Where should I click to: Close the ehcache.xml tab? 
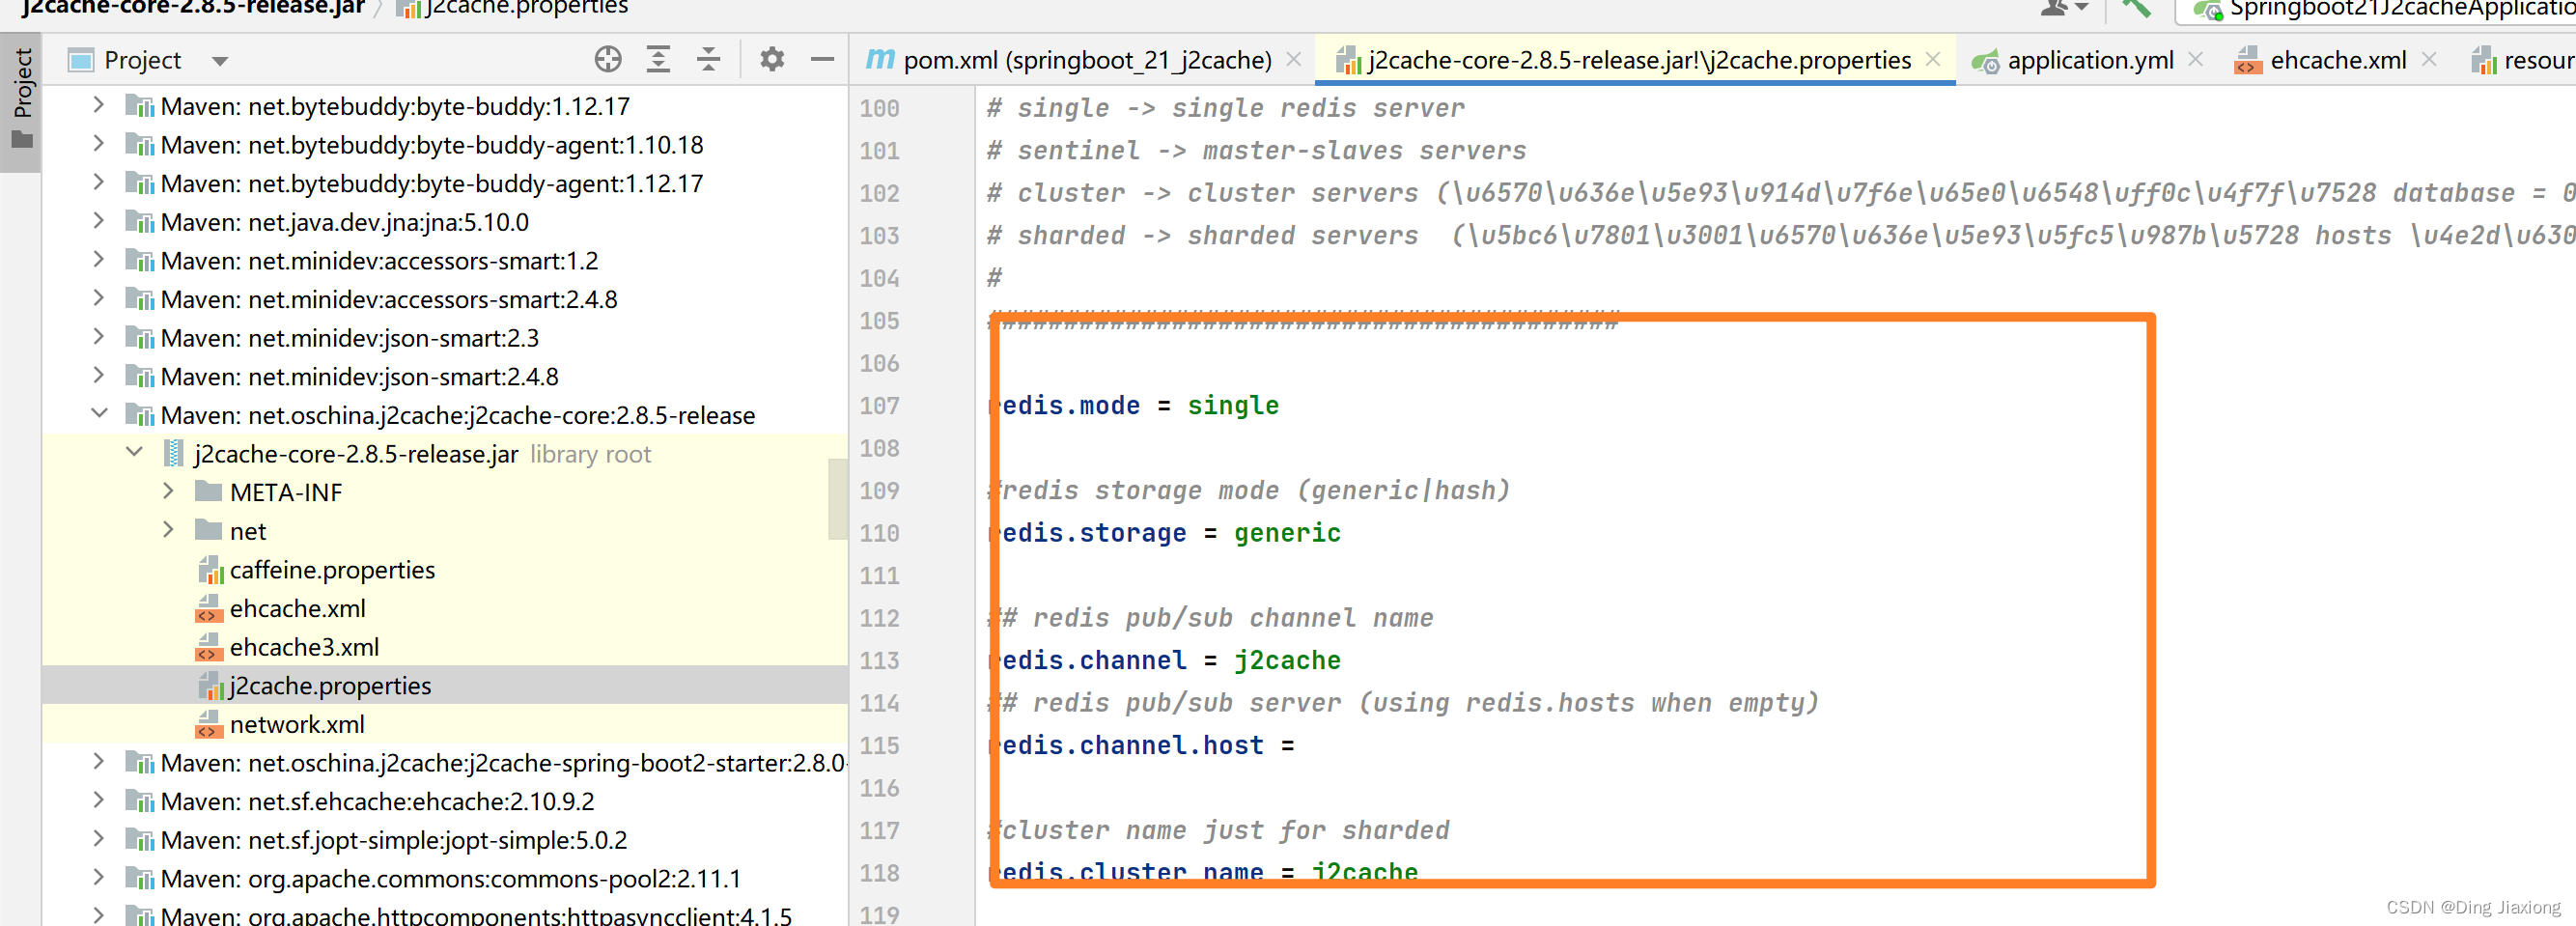[x=2429, y=60]
